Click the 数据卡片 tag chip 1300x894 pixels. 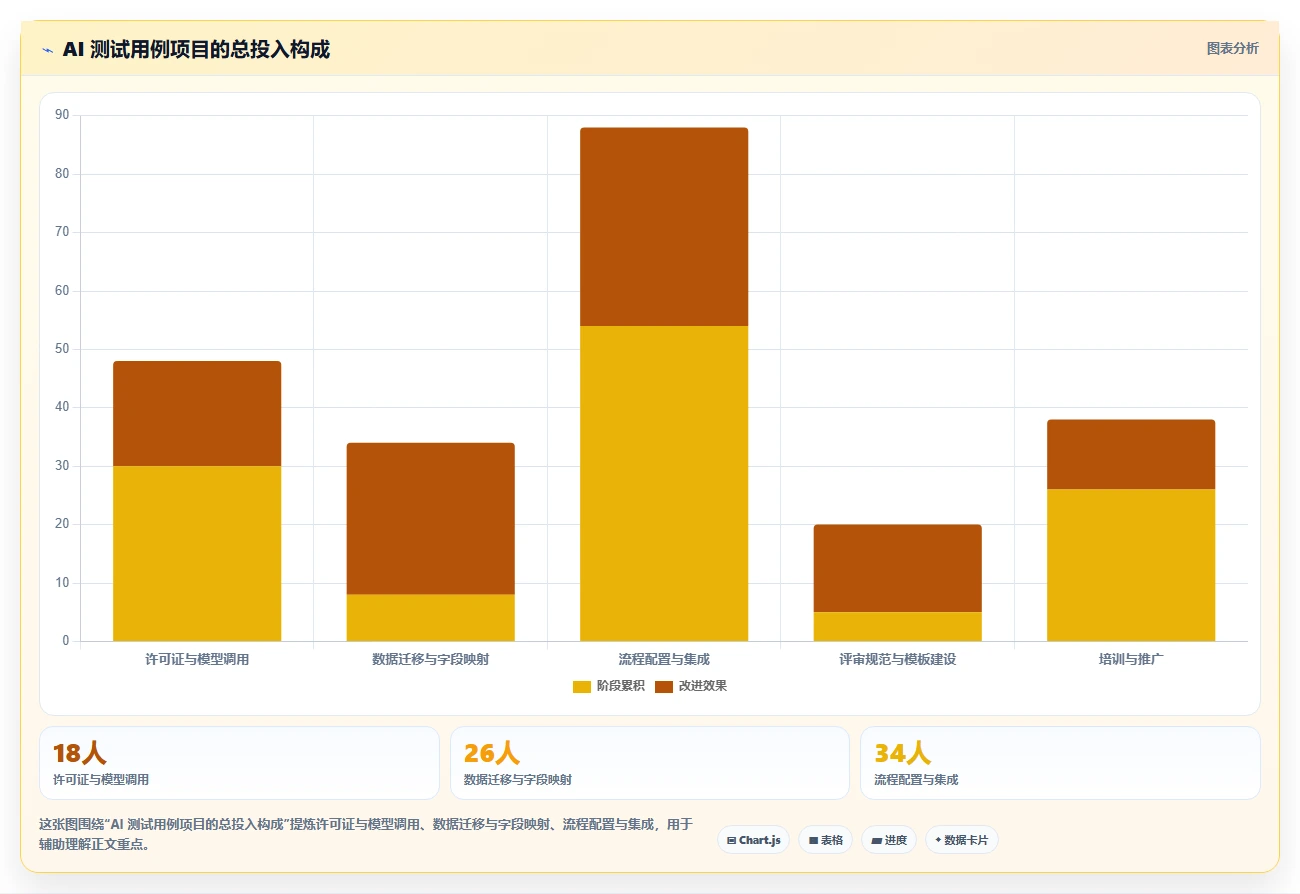coord(961,840)
